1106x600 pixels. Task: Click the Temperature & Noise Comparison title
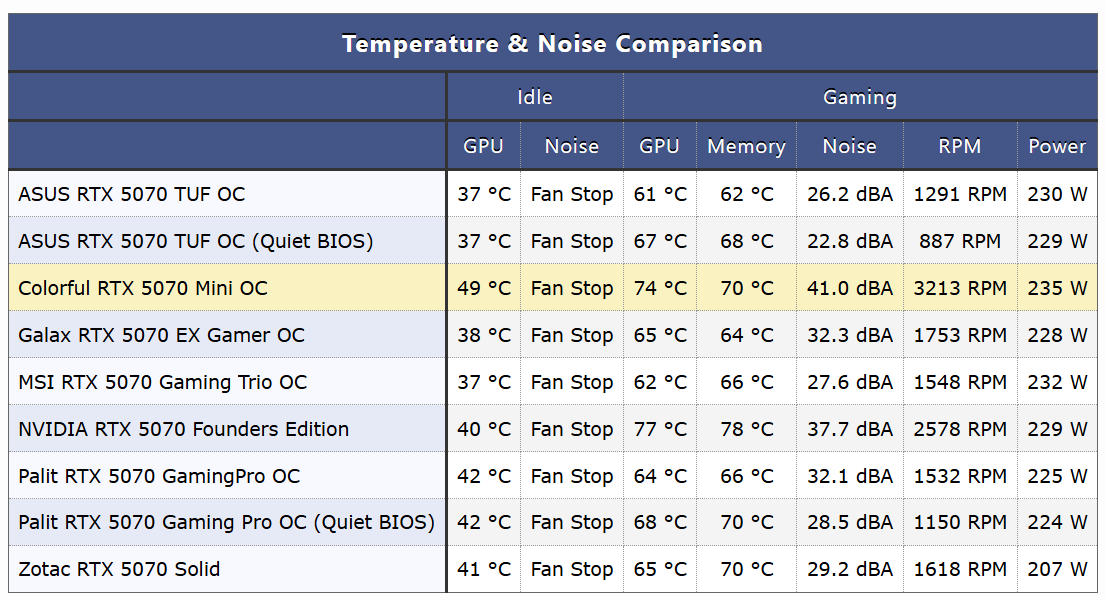(552, 44)
